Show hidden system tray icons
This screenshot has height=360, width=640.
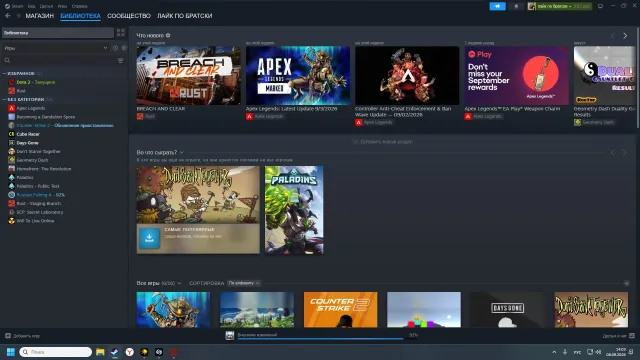click(x=554, y=352)
